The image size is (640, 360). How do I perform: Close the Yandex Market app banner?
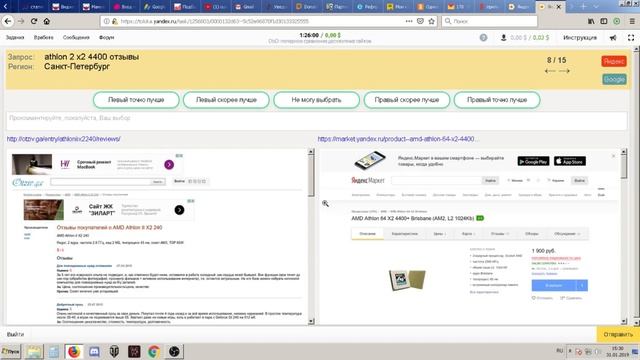pyautogui.click(x=613, y=156)
